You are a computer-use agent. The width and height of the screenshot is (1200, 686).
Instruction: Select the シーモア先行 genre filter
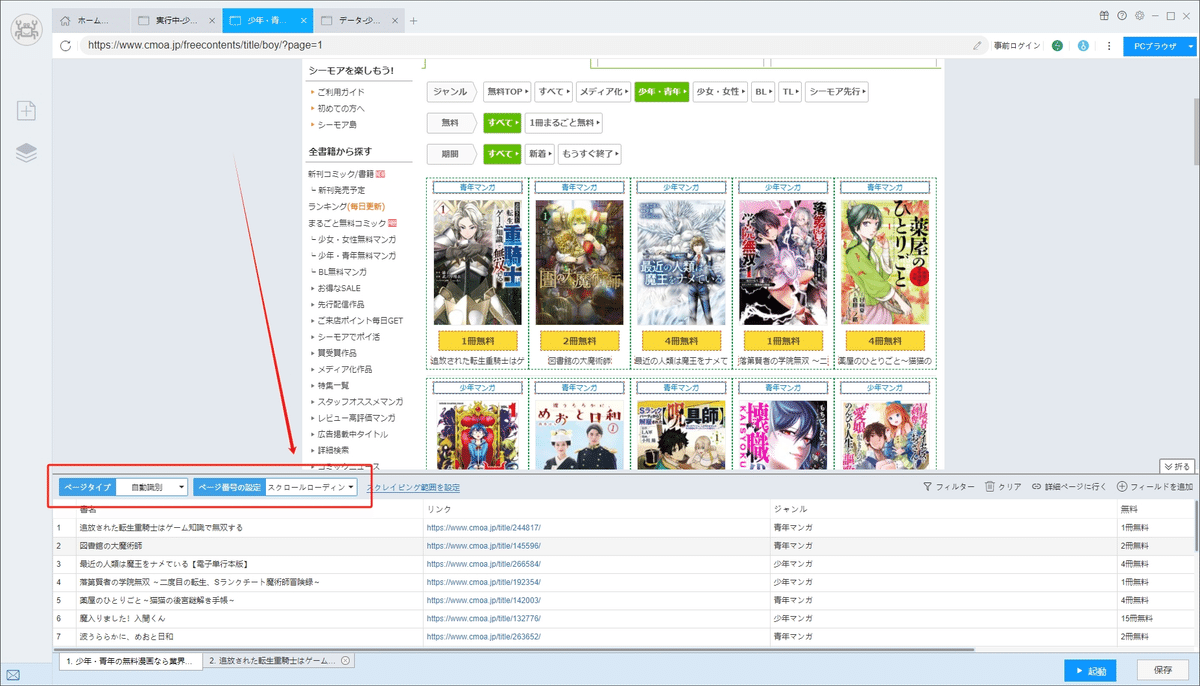click(x=836, y=92)
